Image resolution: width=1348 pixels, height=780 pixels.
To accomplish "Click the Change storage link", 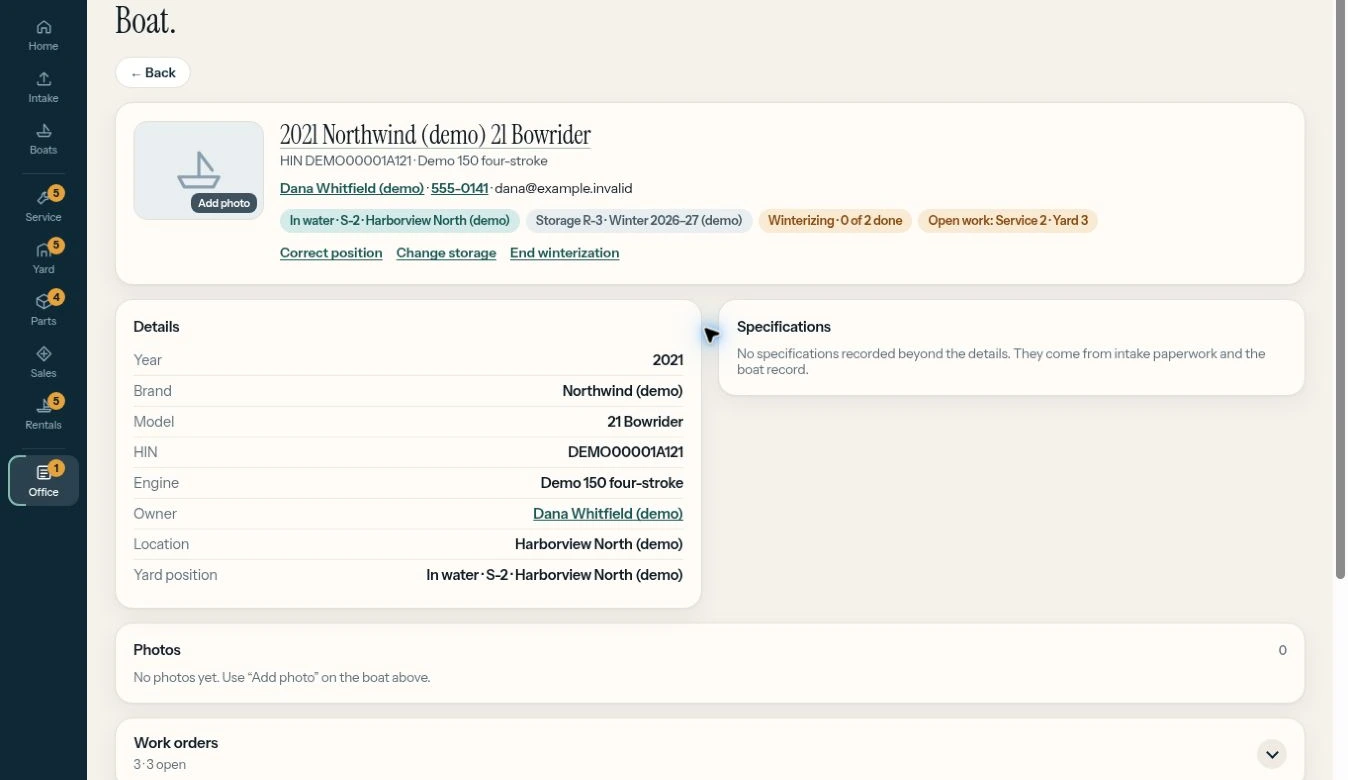I will (446, 253).
